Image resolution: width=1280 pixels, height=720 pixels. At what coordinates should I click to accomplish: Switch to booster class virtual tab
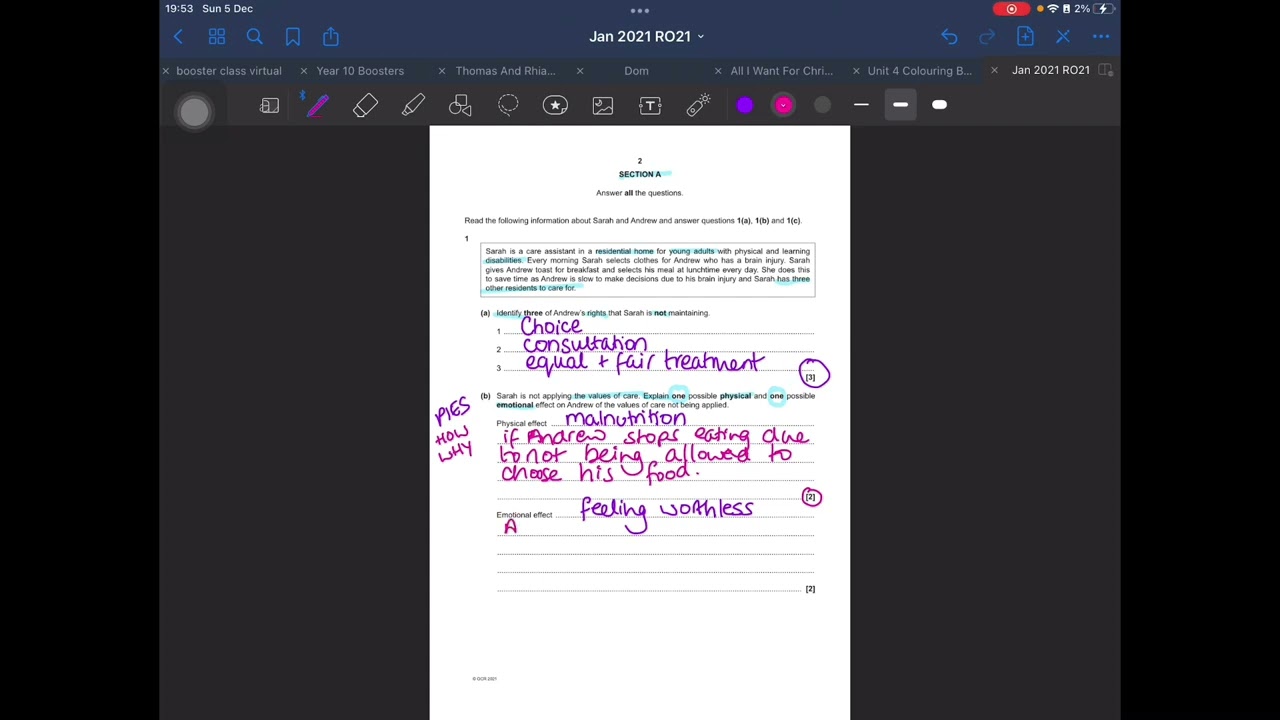[229, 71]
